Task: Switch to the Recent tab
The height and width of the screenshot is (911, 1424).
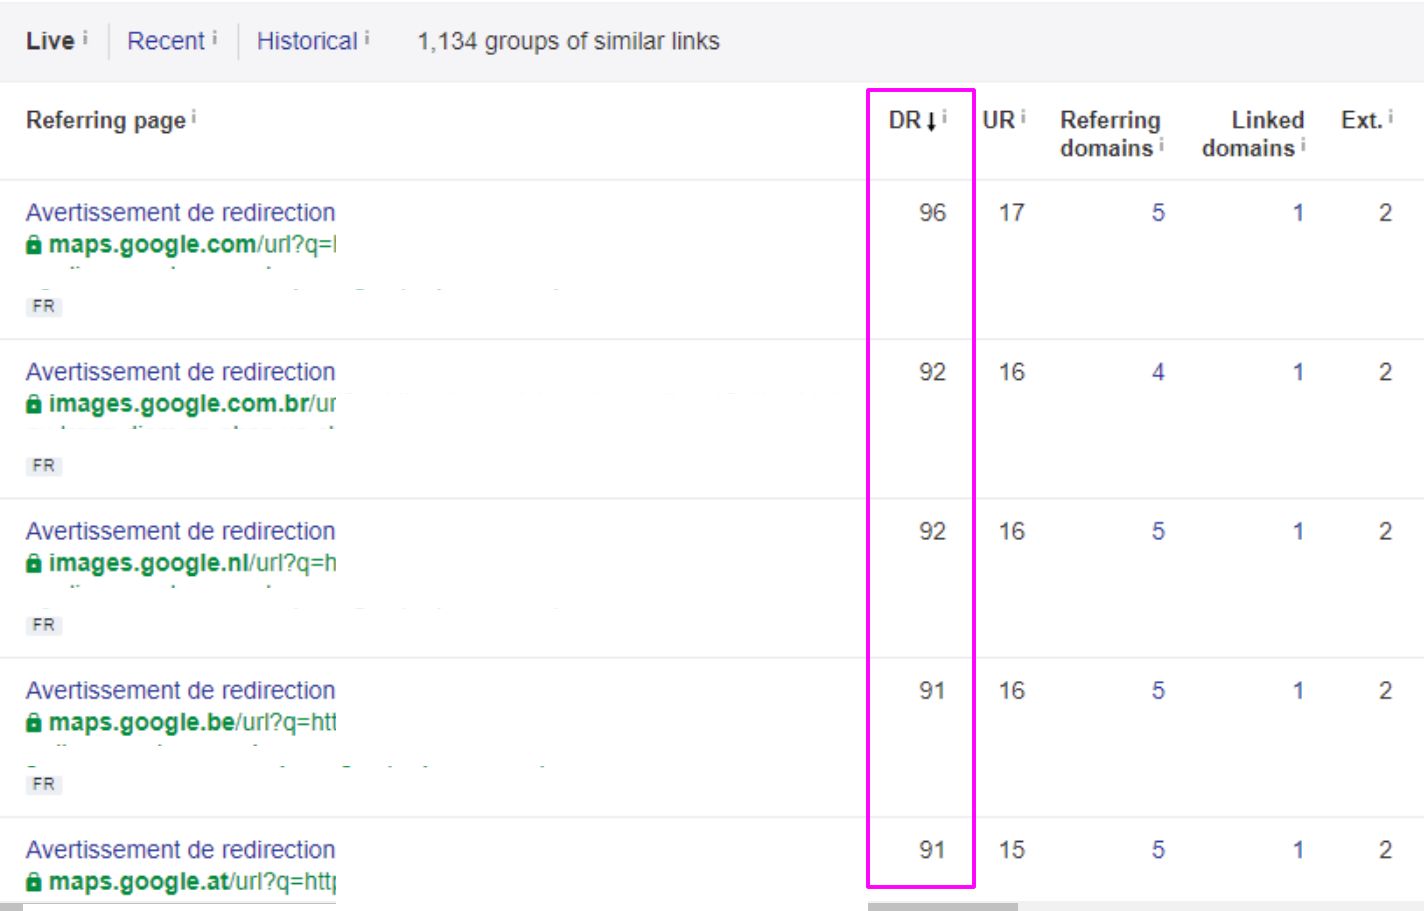Action: (166, 41)
